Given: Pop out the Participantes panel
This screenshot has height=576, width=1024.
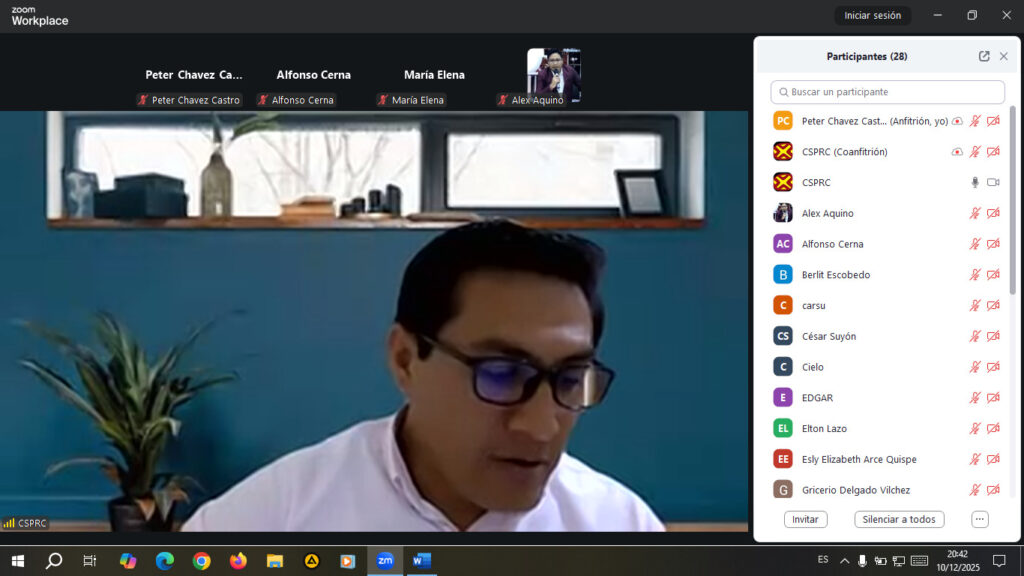Looking at the screenshot, I should (x=984, y=57).
